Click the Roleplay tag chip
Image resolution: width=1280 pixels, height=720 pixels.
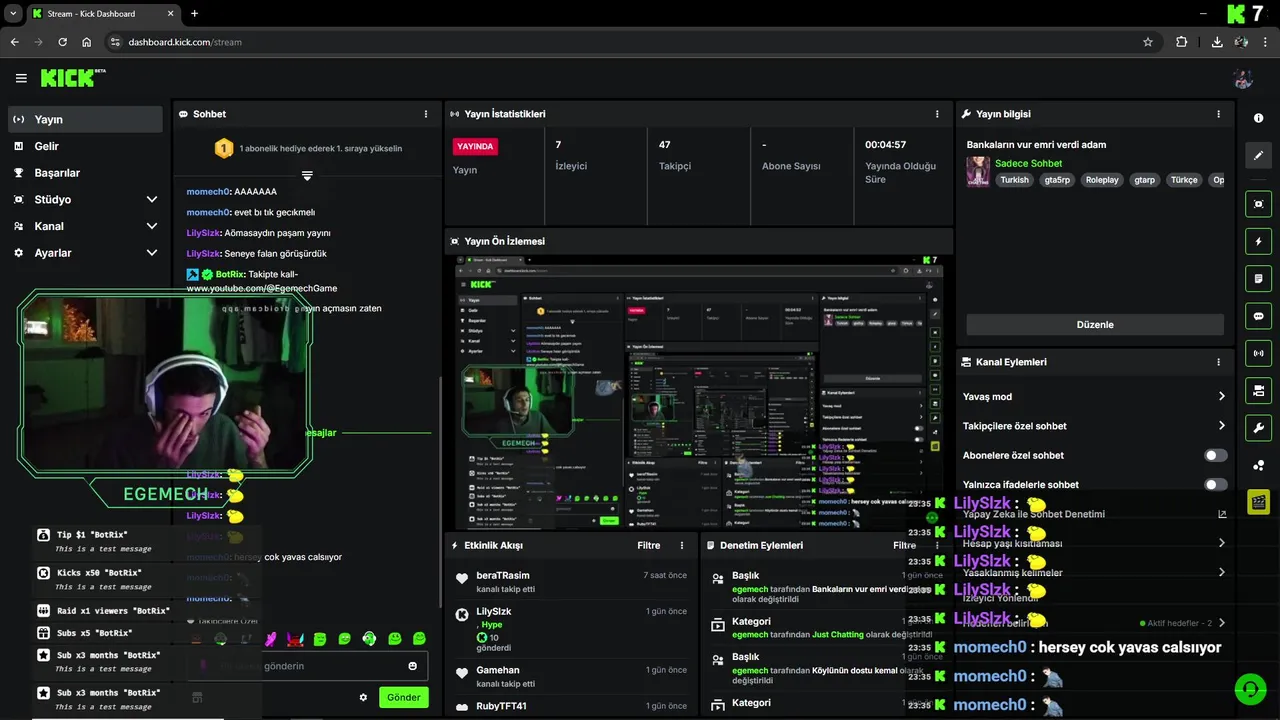pyautogui.click(x=1102, y=180)
